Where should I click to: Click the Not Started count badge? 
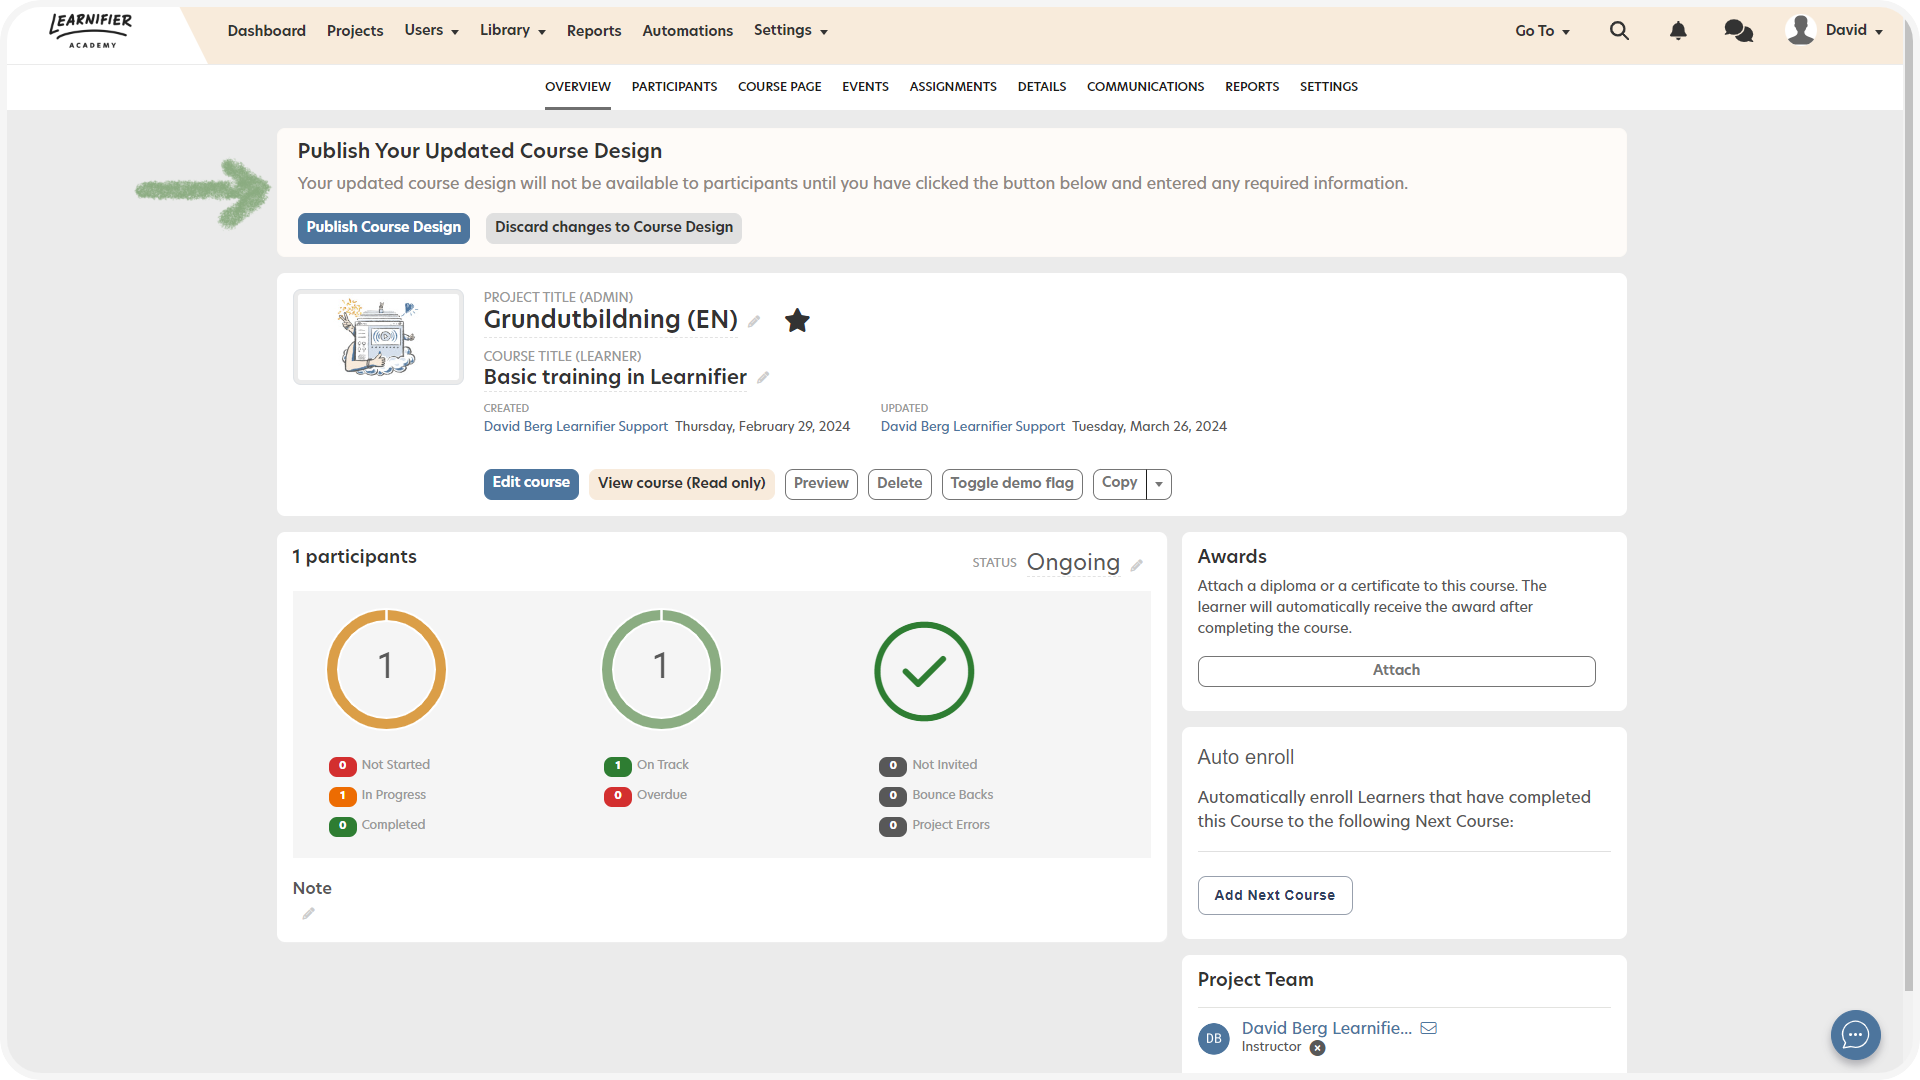(342, 766)
